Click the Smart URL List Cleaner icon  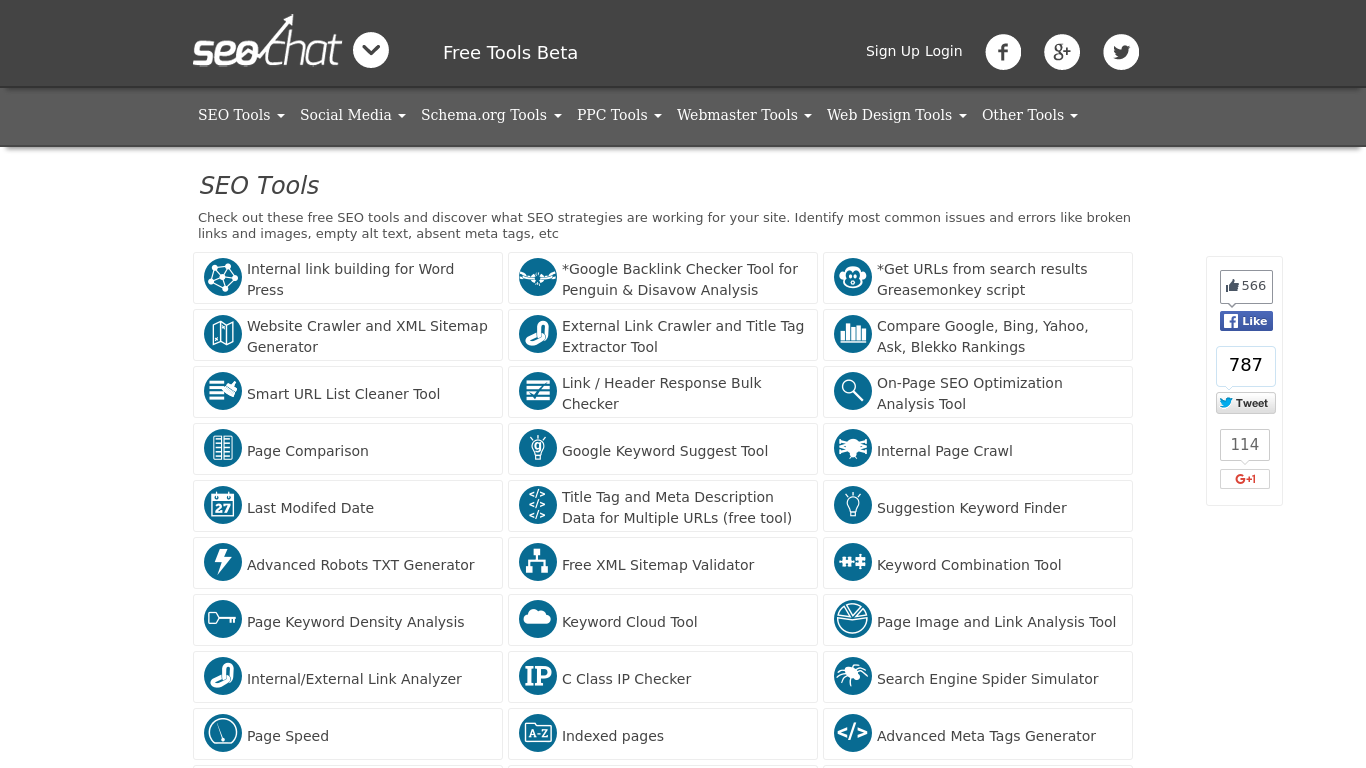pos(223,391)
